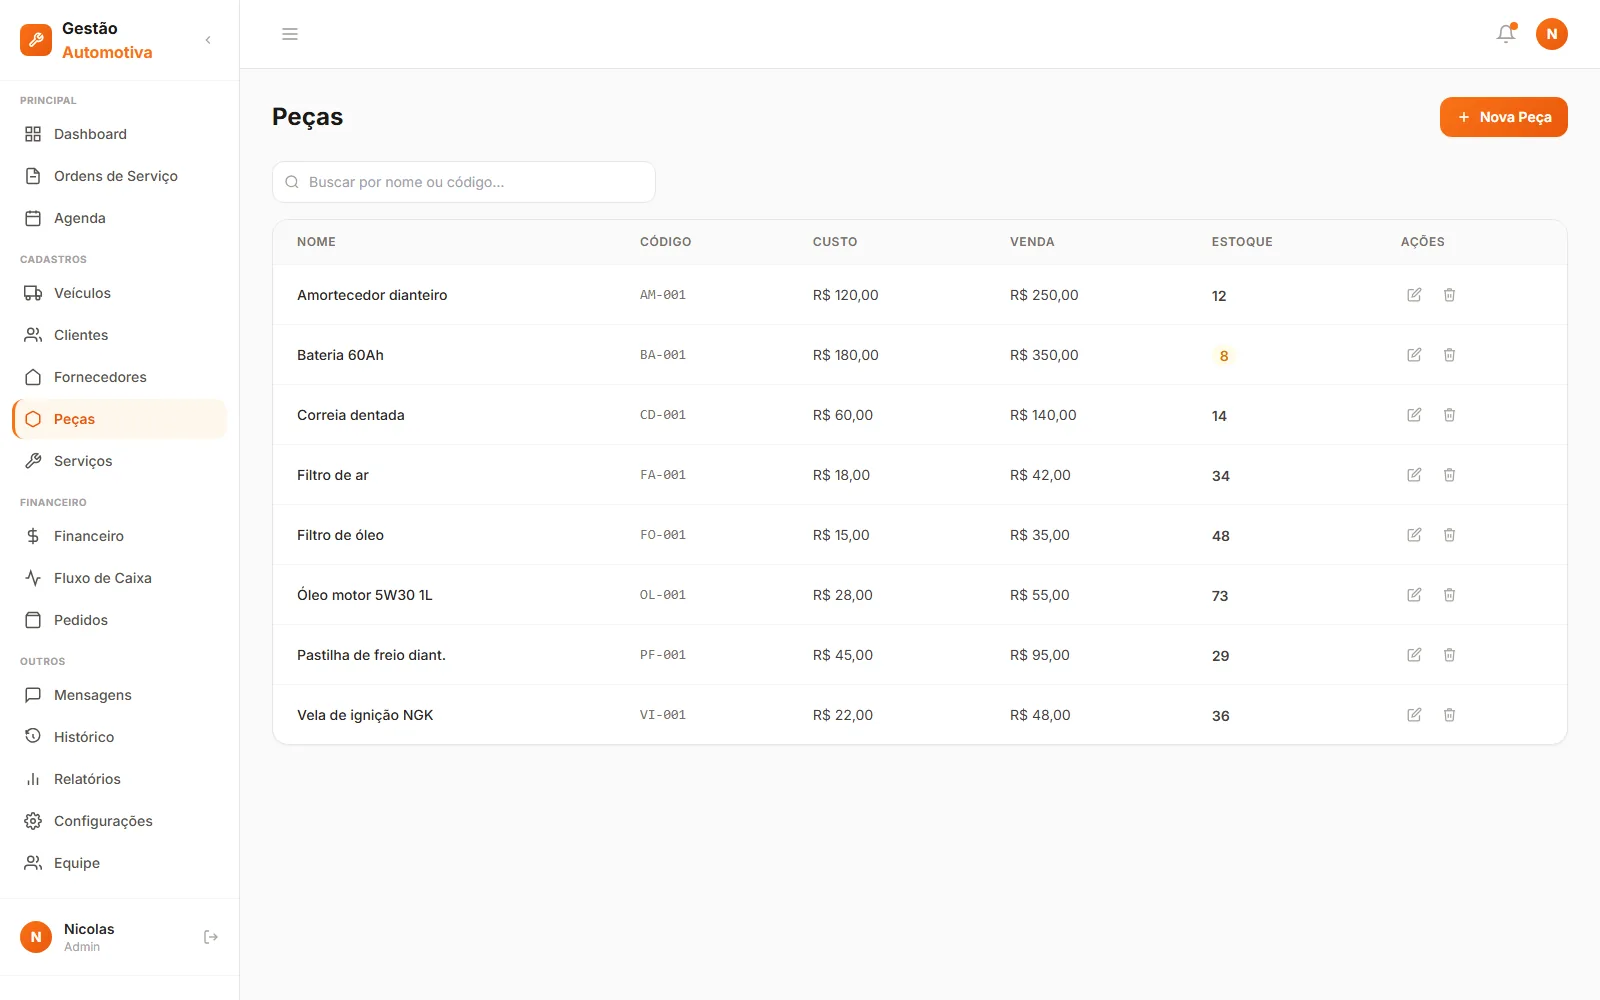Click the ESTOQUE column header
Viewport: 1600px width, 1000px height.
[1242, 242]
